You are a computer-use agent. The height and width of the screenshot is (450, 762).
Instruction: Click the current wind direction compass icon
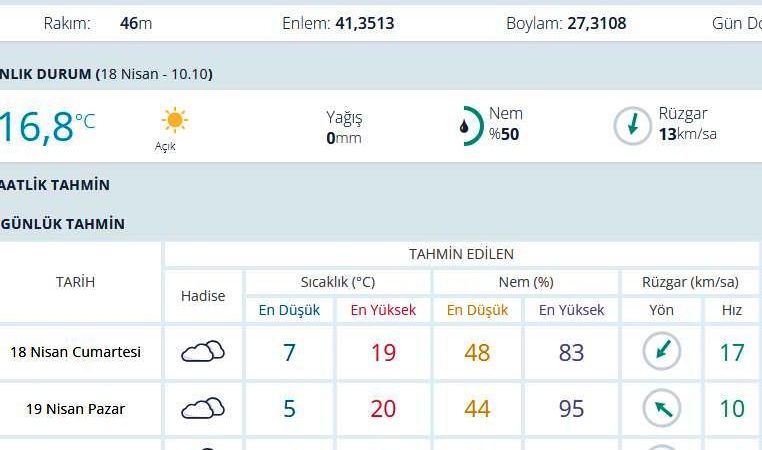[x=632, y=126]
